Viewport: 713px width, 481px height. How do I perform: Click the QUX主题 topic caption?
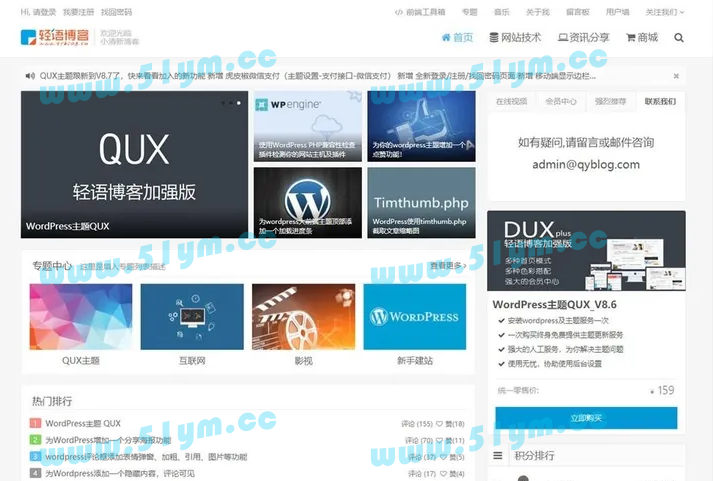[81, 361]
